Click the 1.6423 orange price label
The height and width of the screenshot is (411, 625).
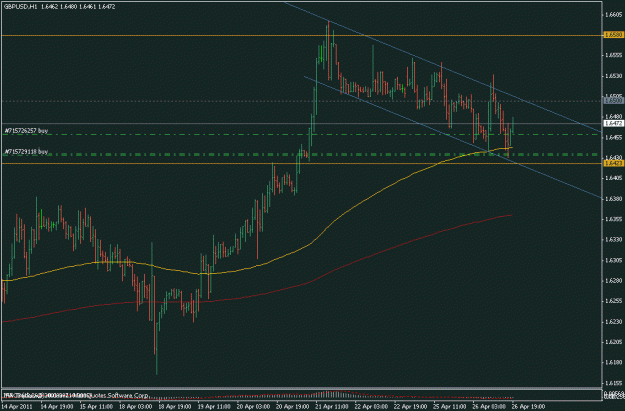tap(613, 163)
